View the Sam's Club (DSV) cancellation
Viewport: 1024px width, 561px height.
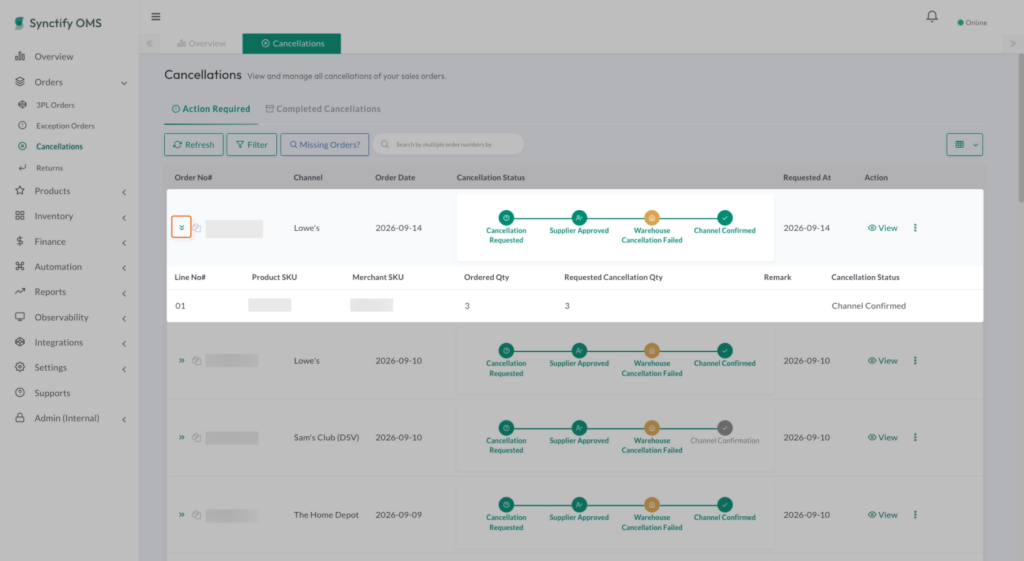point(882,438)
